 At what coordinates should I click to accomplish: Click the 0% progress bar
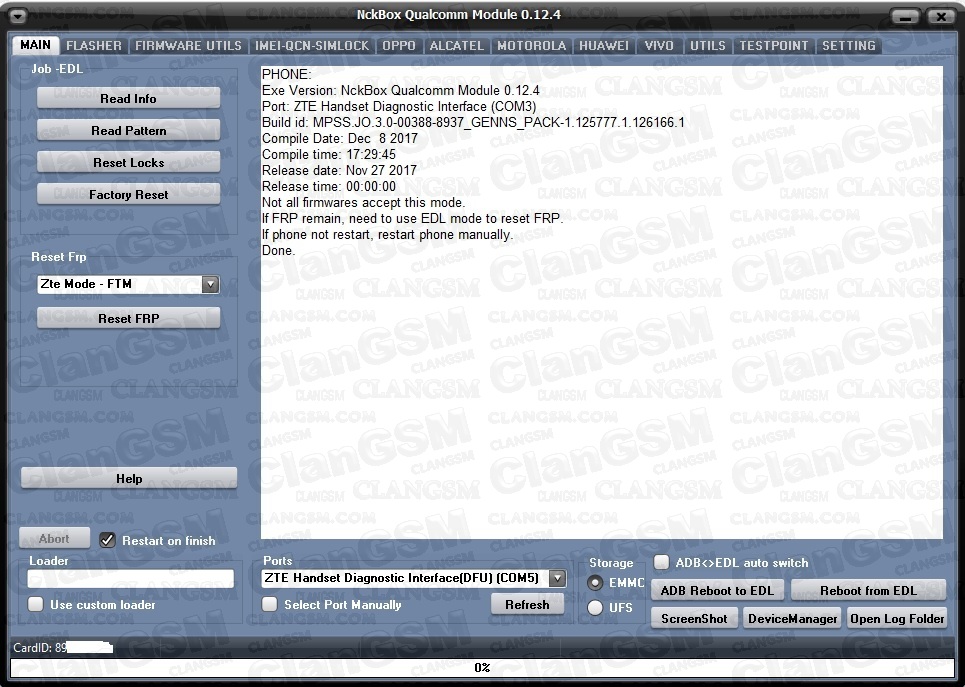482,668
